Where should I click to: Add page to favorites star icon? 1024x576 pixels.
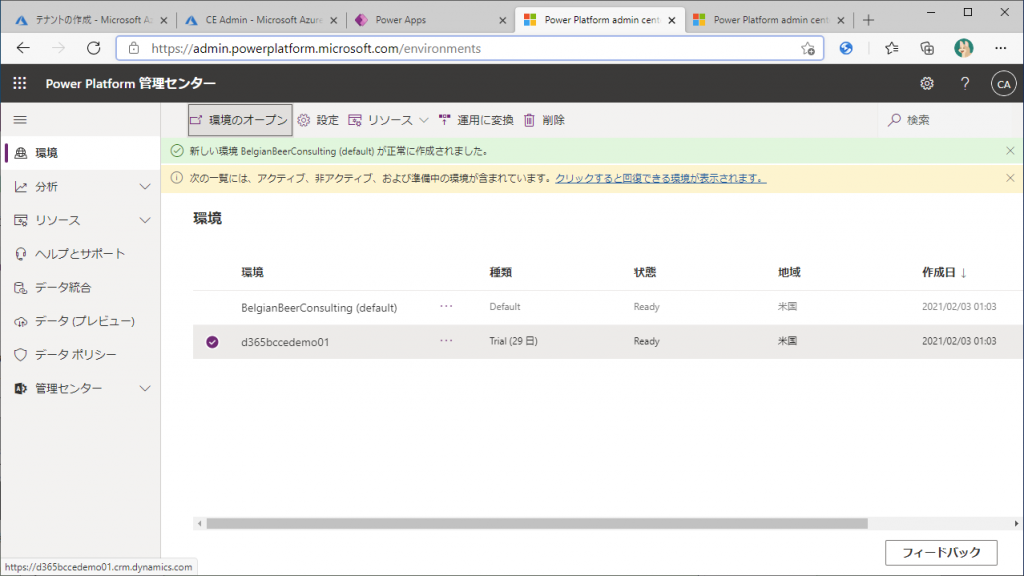tap(808, 48)
